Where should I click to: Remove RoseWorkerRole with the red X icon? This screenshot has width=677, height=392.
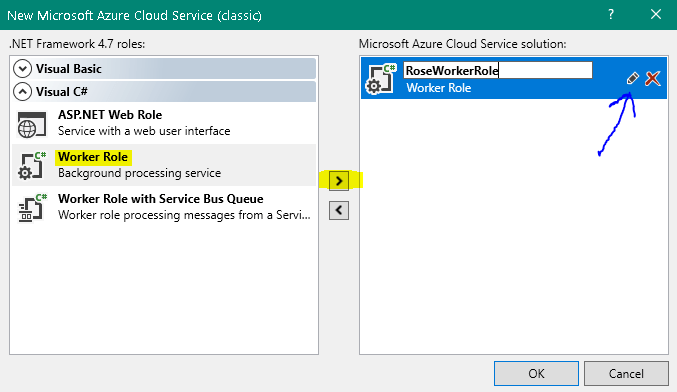(652, 79)
